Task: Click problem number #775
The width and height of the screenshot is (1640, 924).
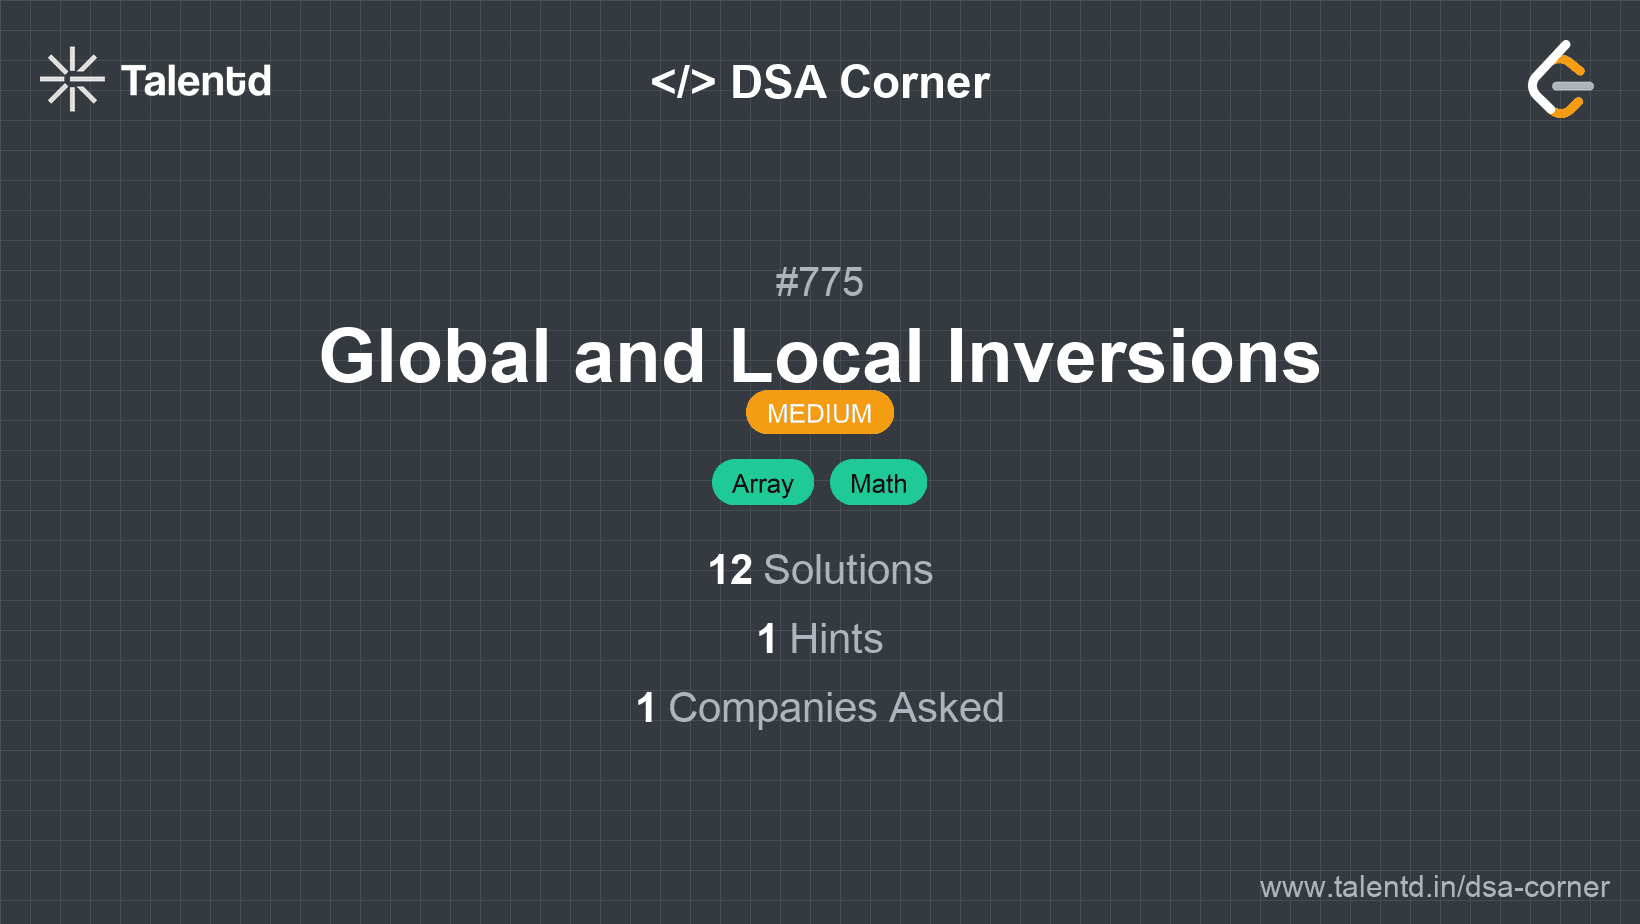Action: click(819, 282)
